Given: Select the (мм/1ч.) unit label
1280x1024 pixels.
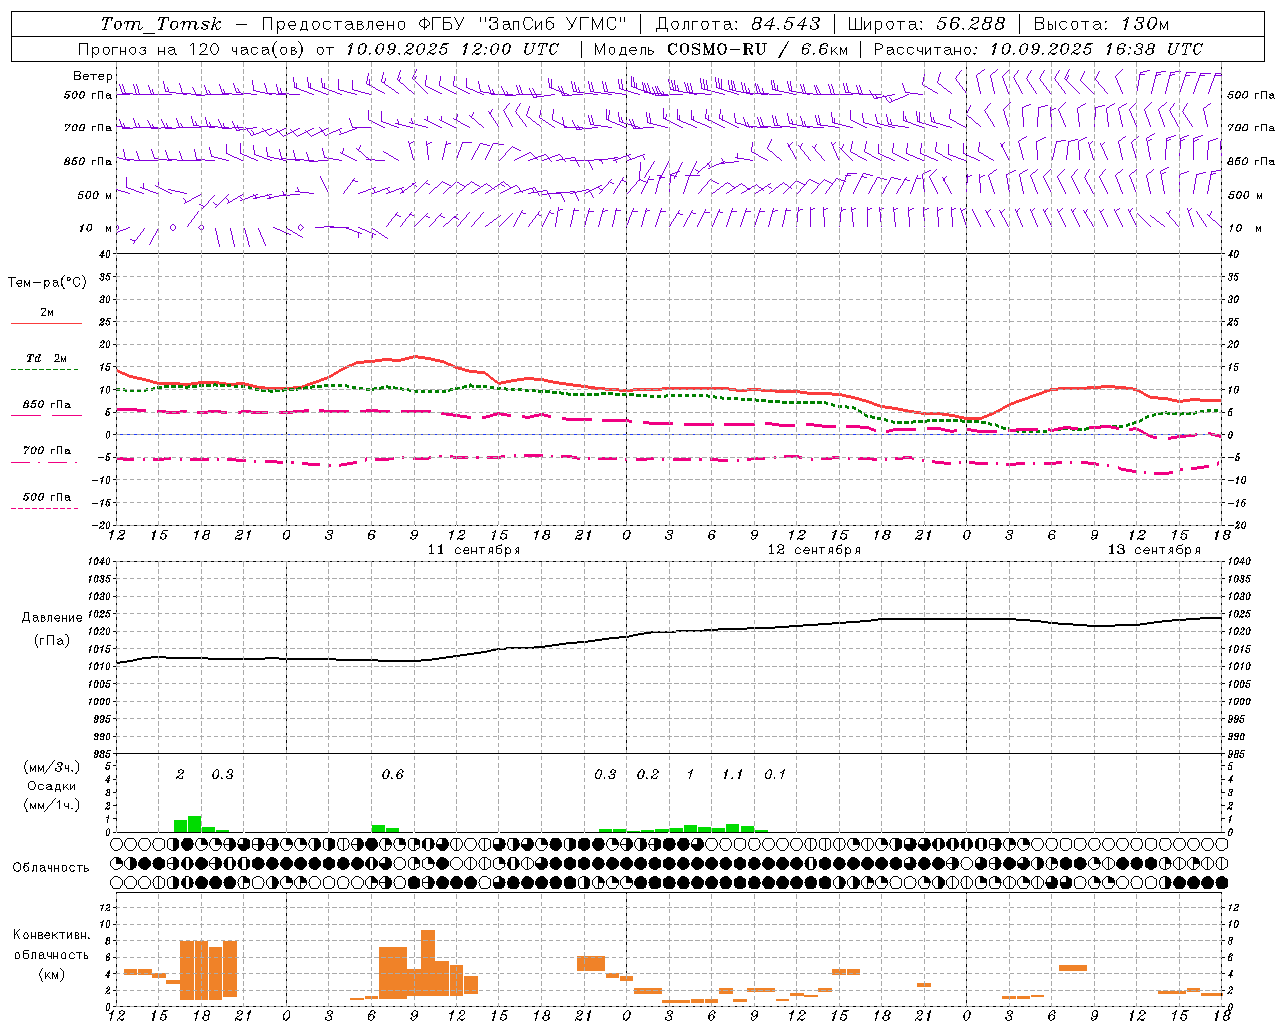Looking at the screenshot, I should coord(52,805).
